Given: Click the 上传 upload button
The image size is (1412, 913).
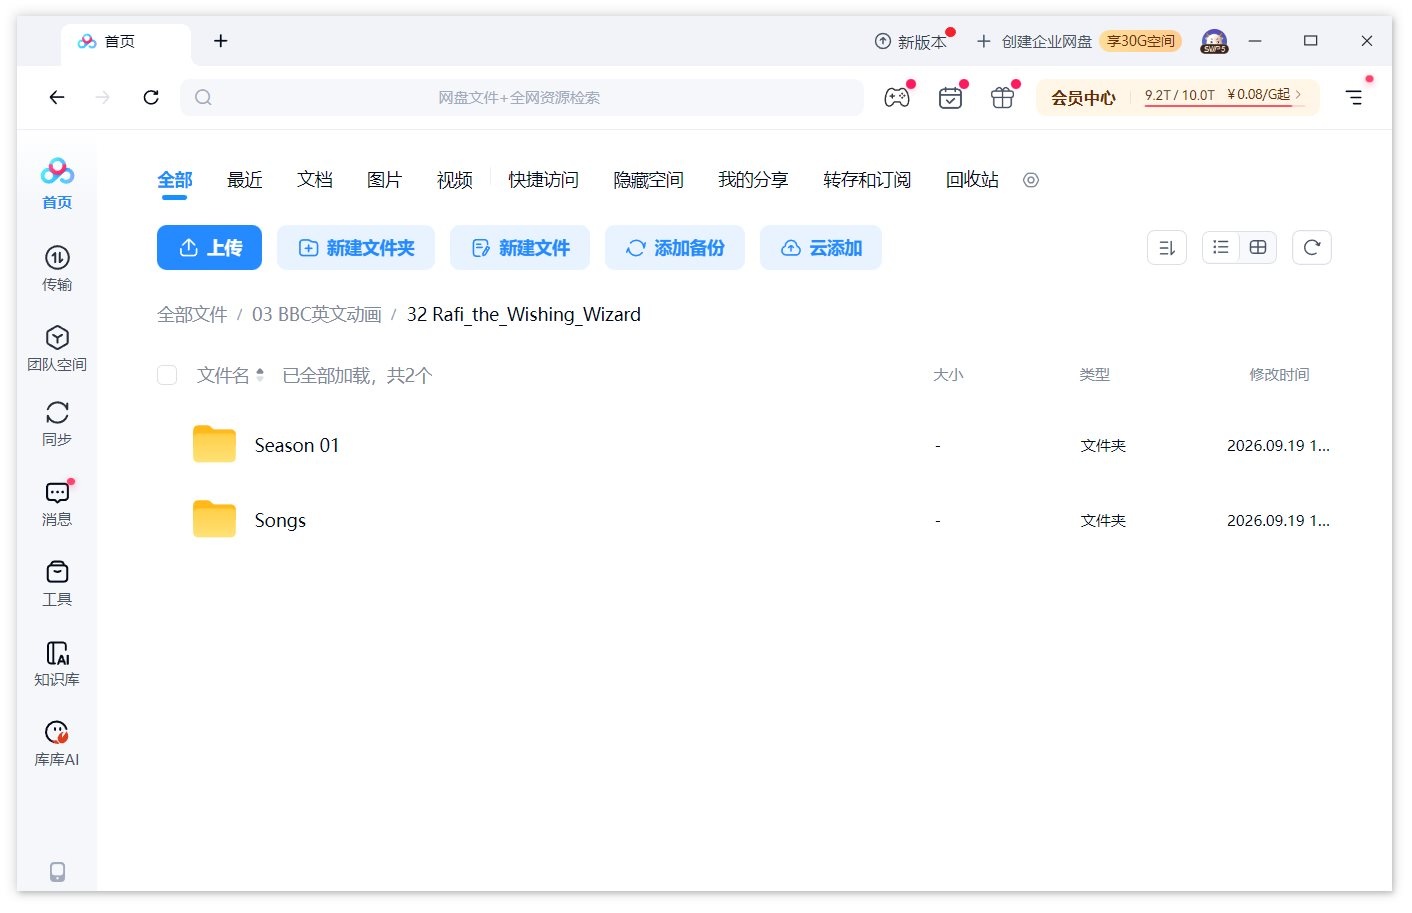Looking at the screenshot, I should click(x=209, y=248).
